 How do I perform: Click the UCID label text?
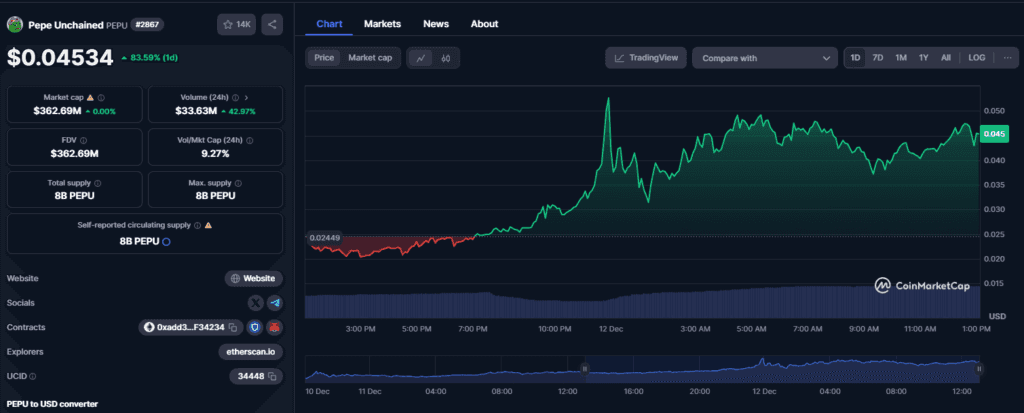(16, 376)
